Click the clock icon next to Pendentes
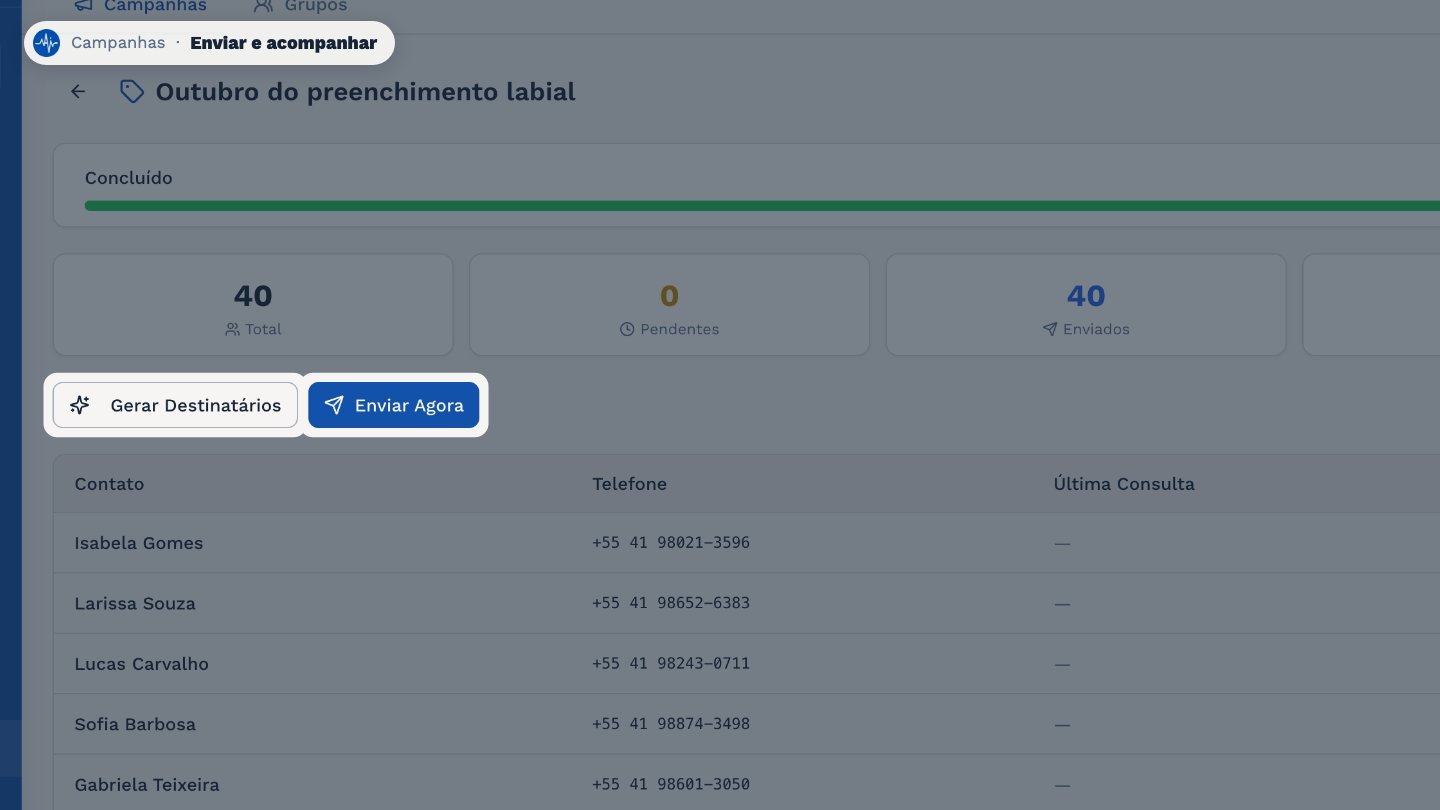The image size is (1440, 810). point(627,329)
